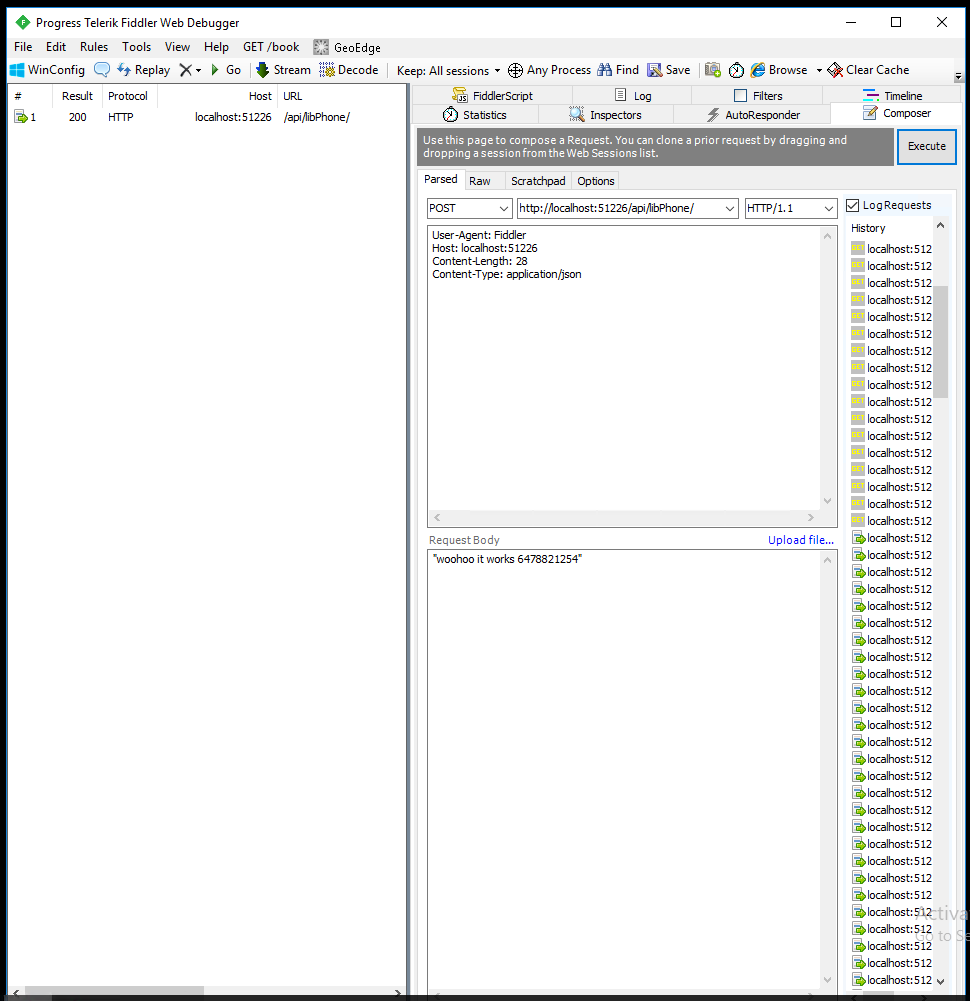Viewport: 970px width, 1001px height.
Task: Click Go to resume breakpoints
Action: point(226,70)
